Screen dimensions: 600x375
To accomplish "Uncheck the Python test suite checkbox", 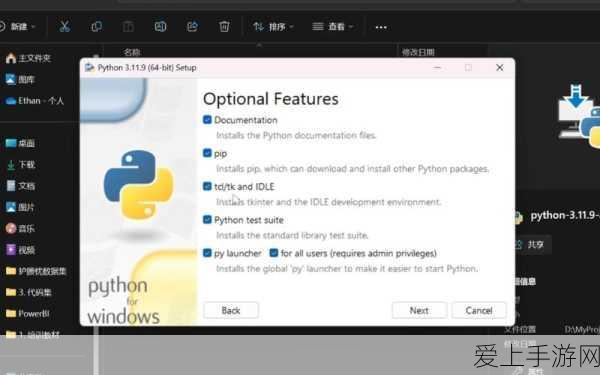I will coord(207,220).
